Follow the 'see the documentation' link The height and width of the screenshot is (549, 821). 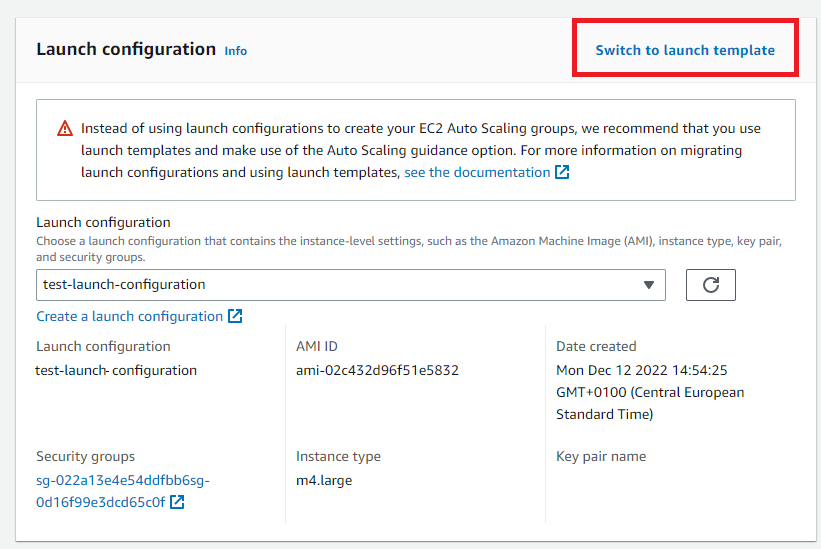pyautogui.click(x=477, y=172)
